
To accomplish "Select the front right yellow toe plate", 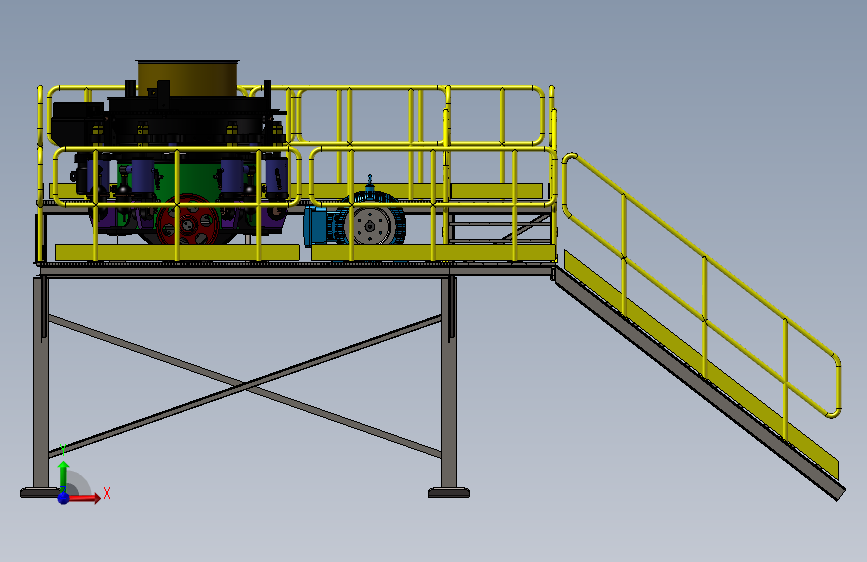I will point(433,252).
